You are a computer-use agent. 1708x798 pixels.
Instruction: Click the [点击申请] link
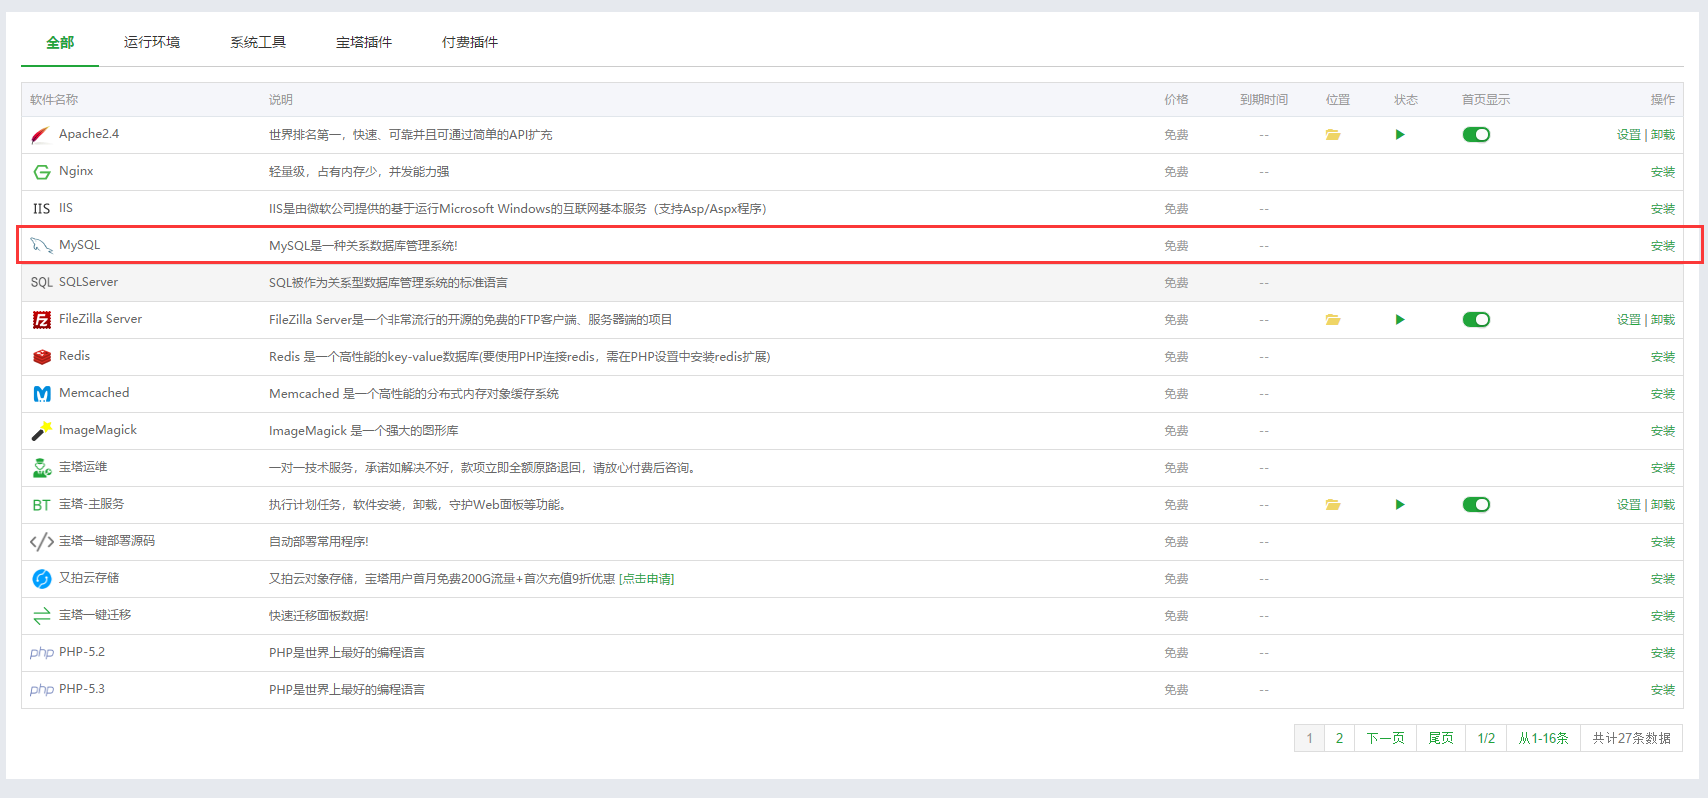pos(646,579)
